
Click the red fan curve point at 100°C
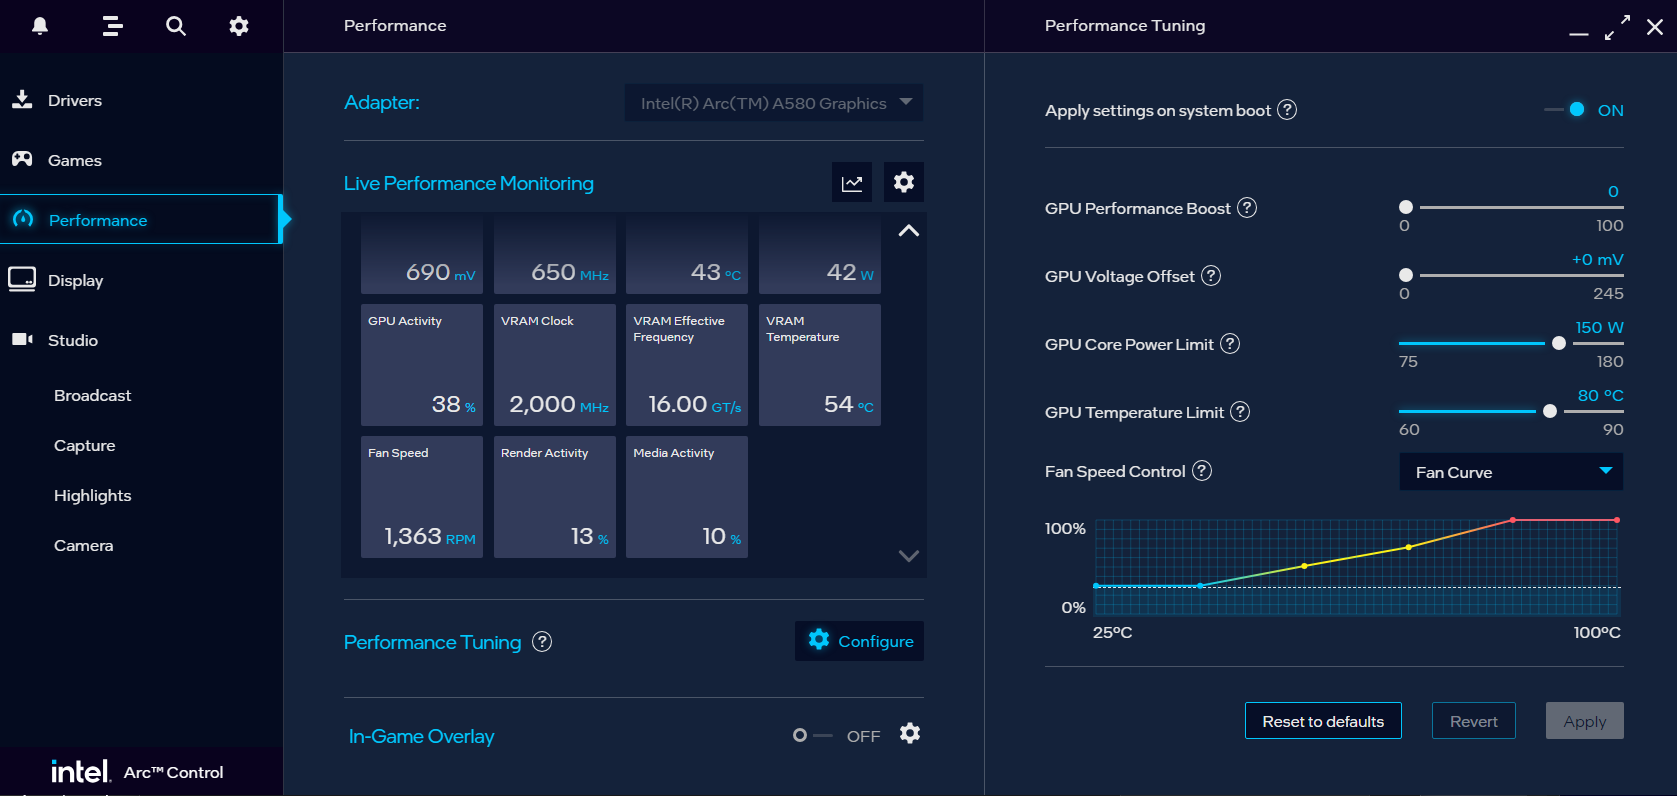click(1617, 520)
